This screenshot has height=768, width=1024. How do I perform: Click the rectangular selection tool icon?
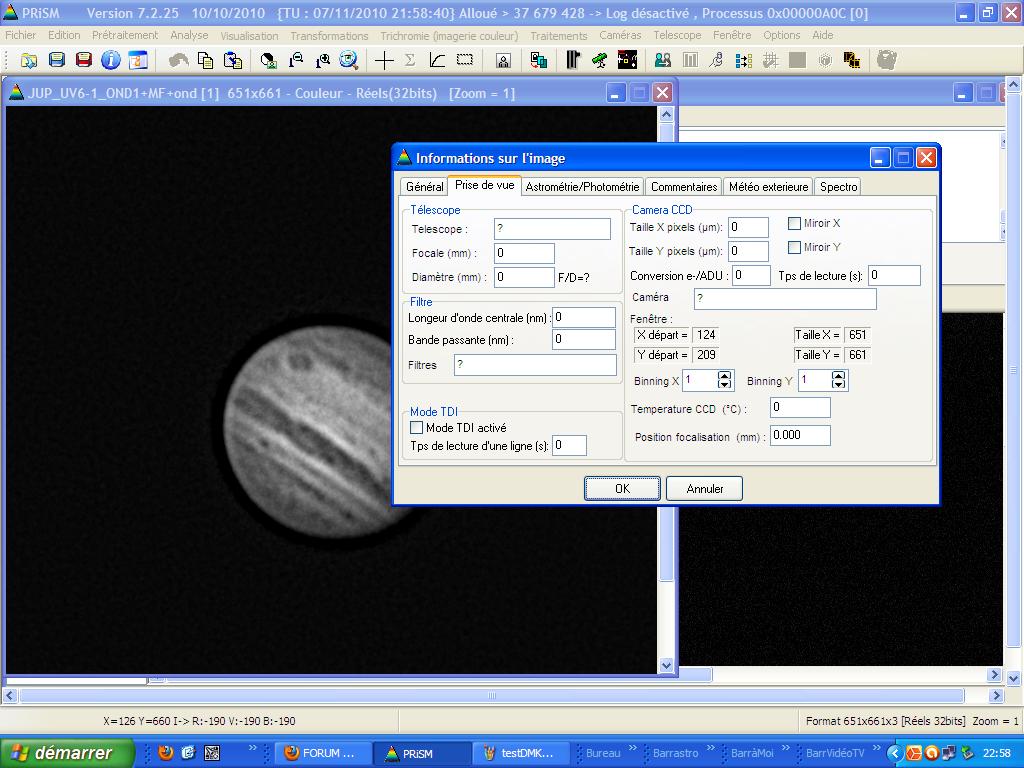[465, 61]
